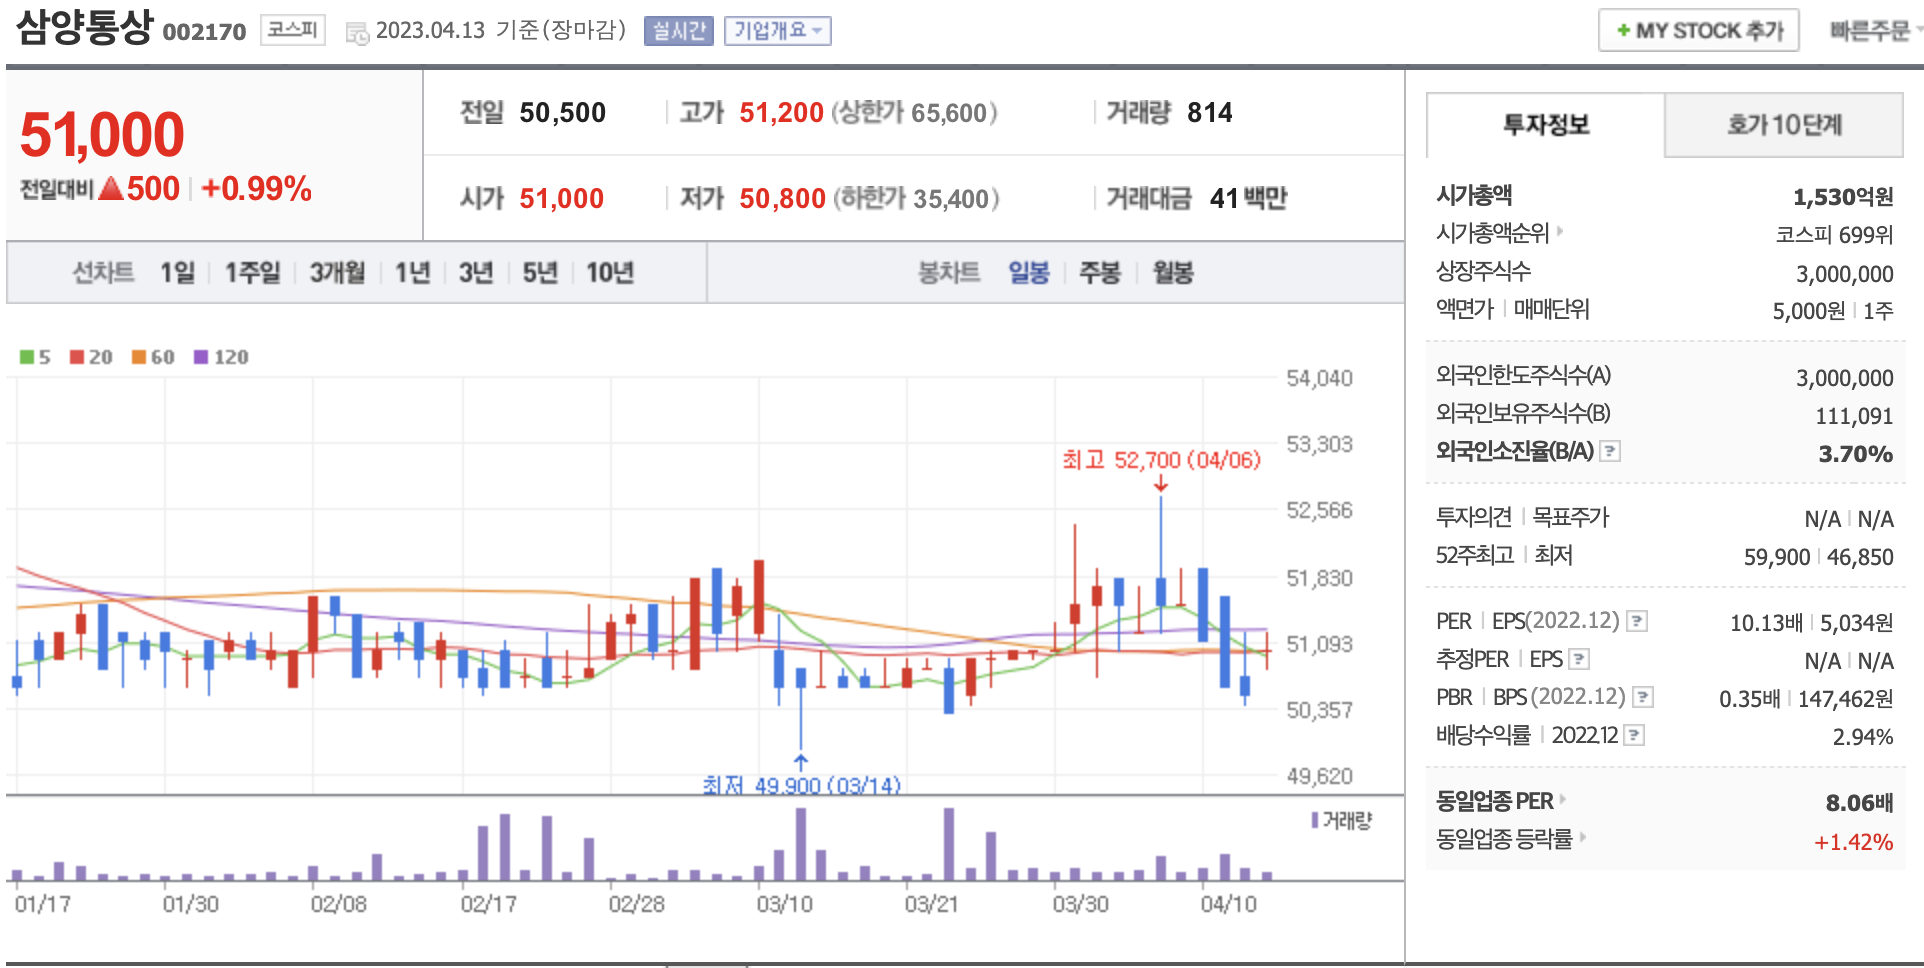This screenshot has height=968, width=1924.
Task: Click the 최고 52,700 (04/06) chart marker
Action: [x=1160, y=460]
